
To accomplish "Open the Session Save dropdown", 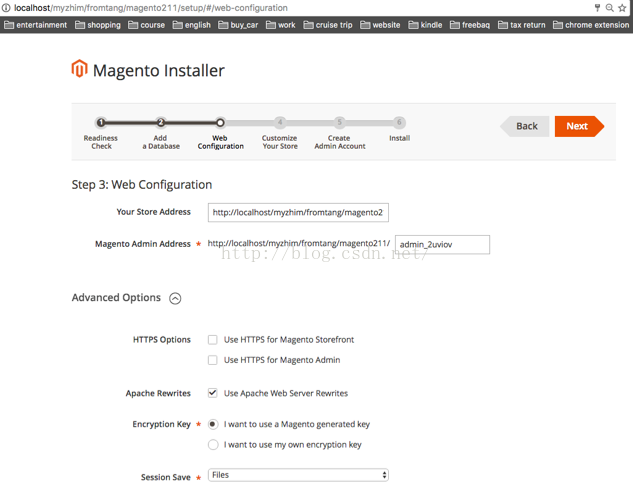I will [298, 475].
